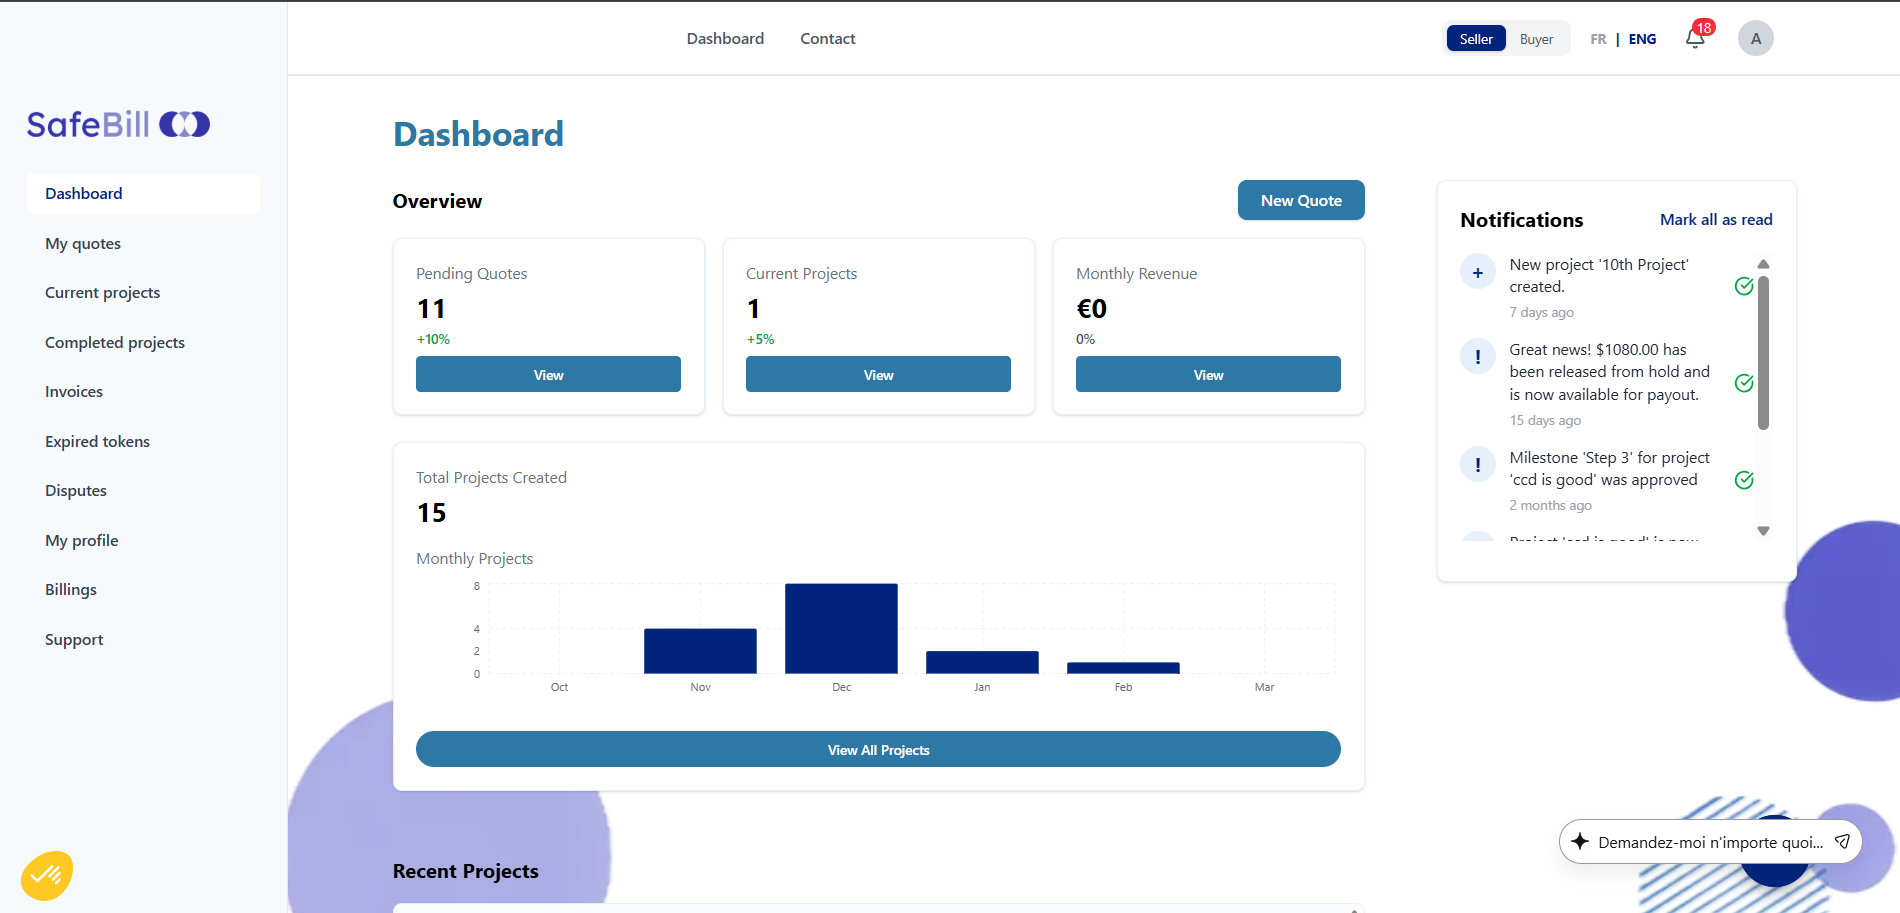Click the New Quote button
The image size is (1900, 913).
click(1301, 200)
